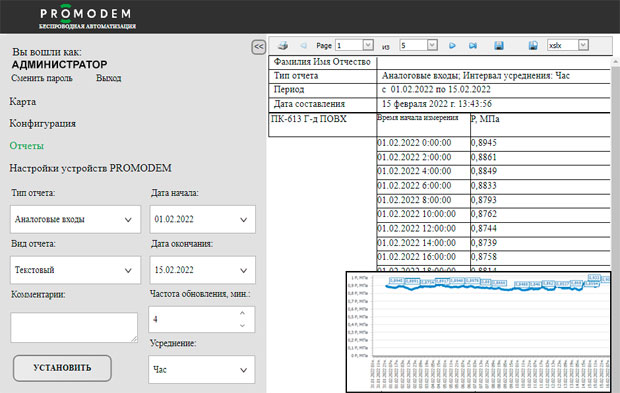Click the value 0,8762
Viewport: 620px width, 393px height.
(x=484, y=214)
